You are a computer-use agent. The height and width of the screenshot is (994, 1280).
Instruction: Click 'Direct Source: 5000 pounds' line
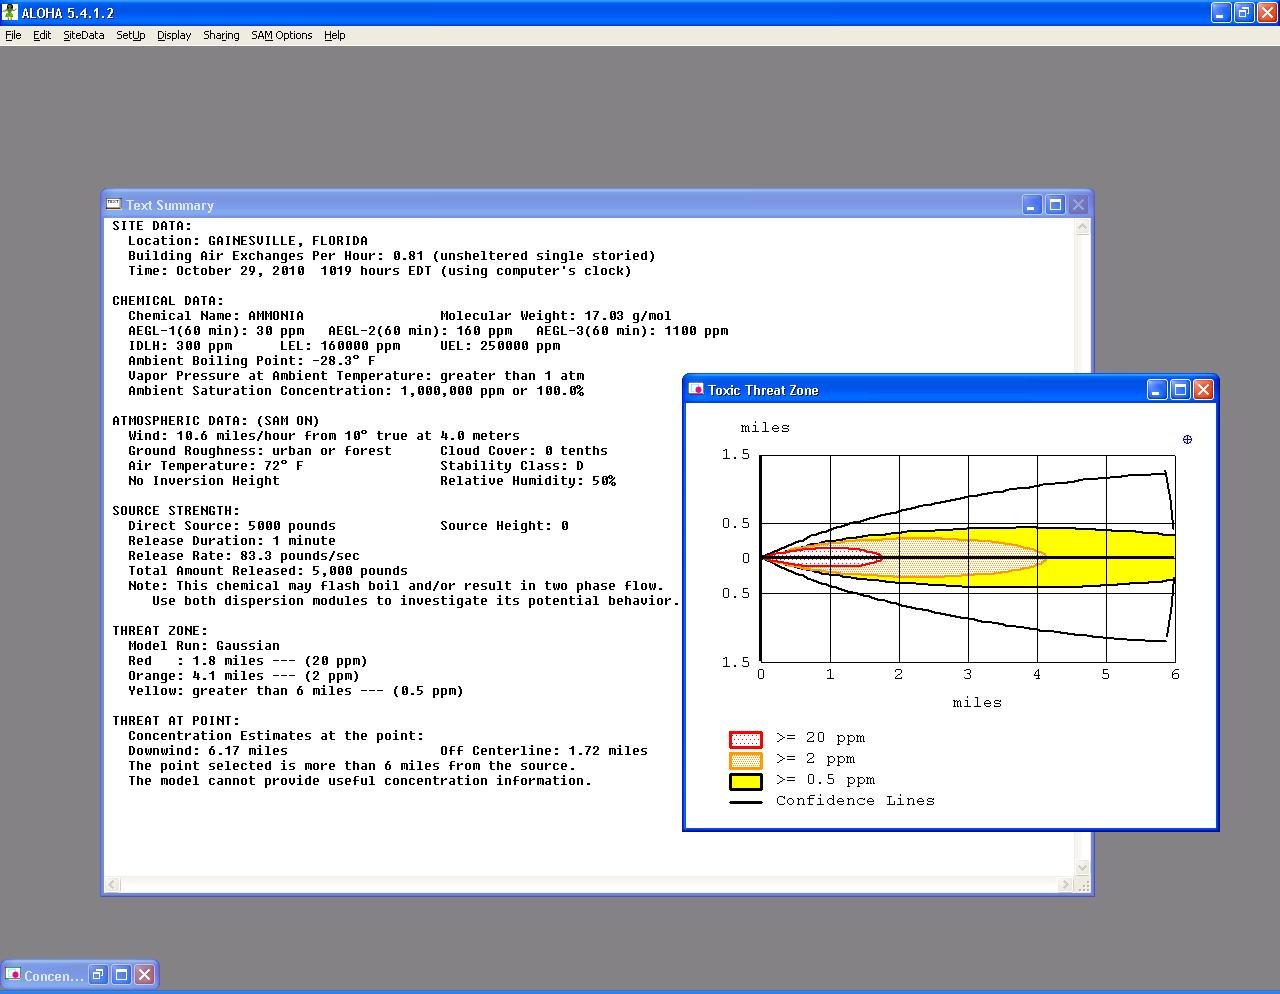coord(232,526)
